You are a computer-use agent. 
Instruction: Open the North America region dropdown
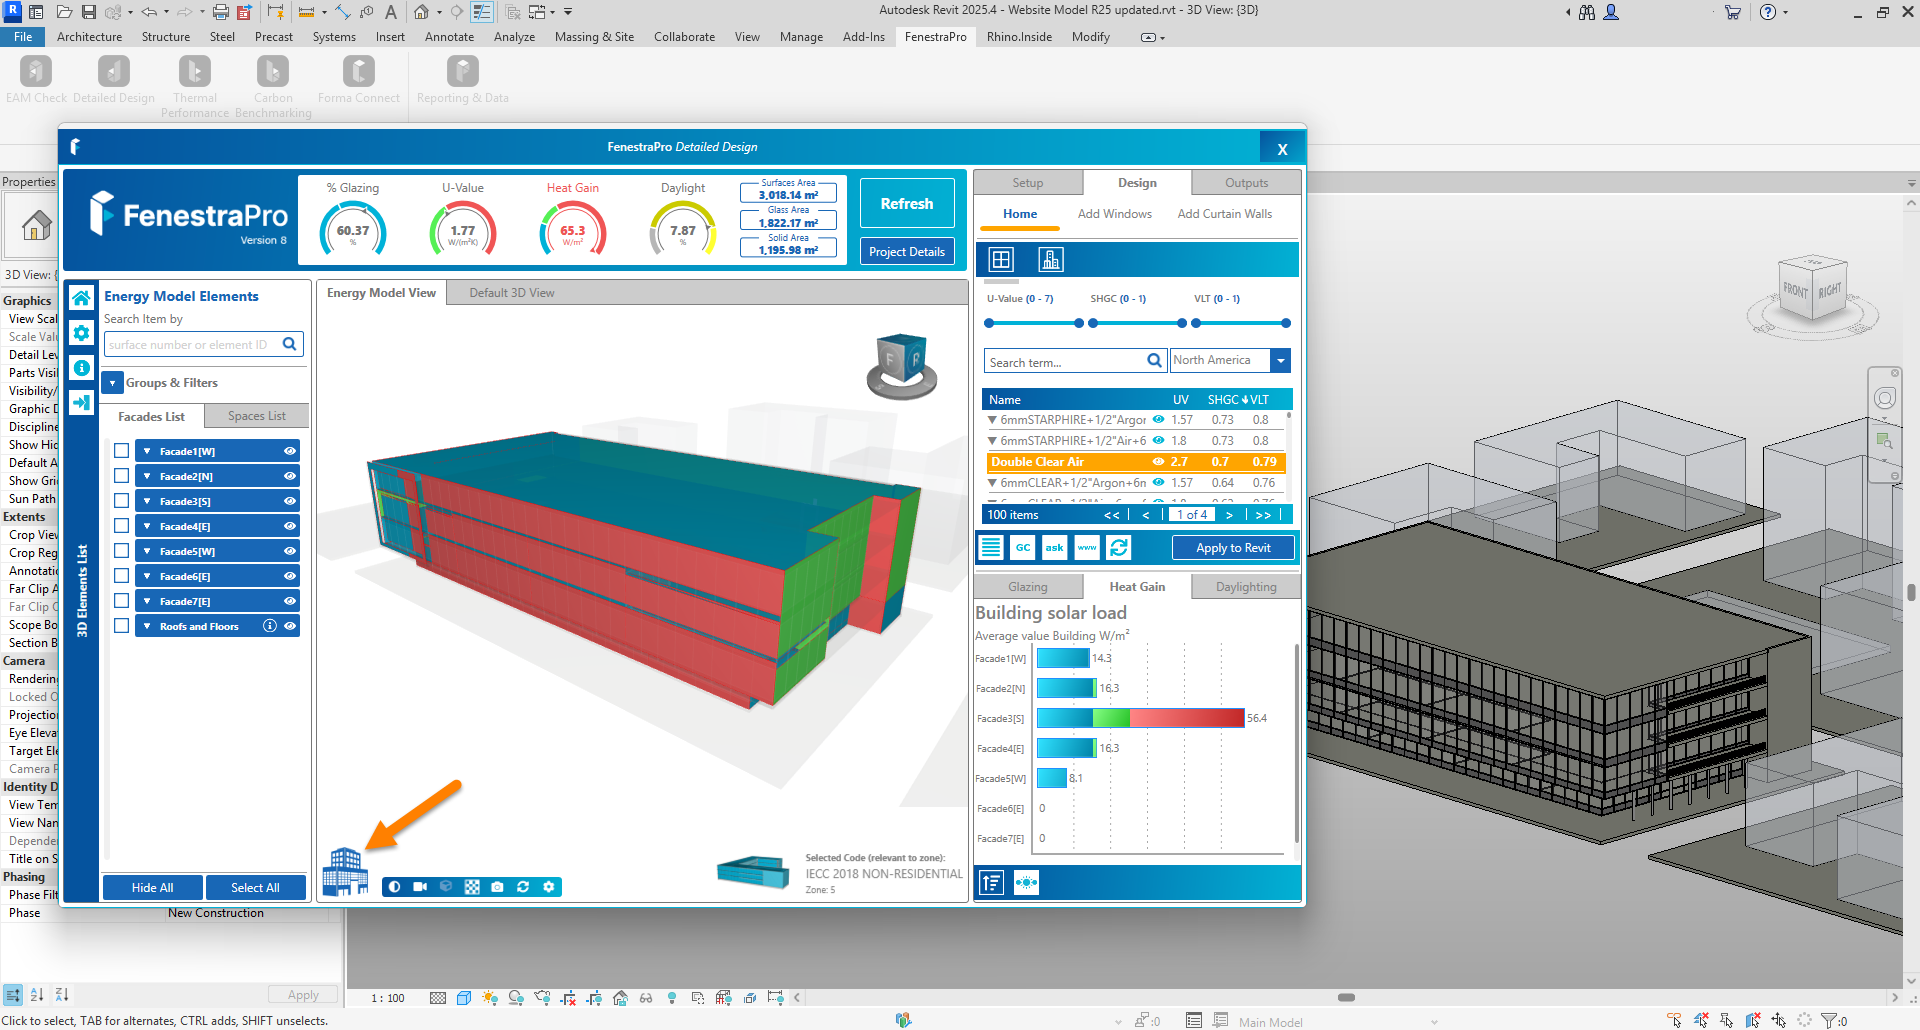click(1280, 360)
